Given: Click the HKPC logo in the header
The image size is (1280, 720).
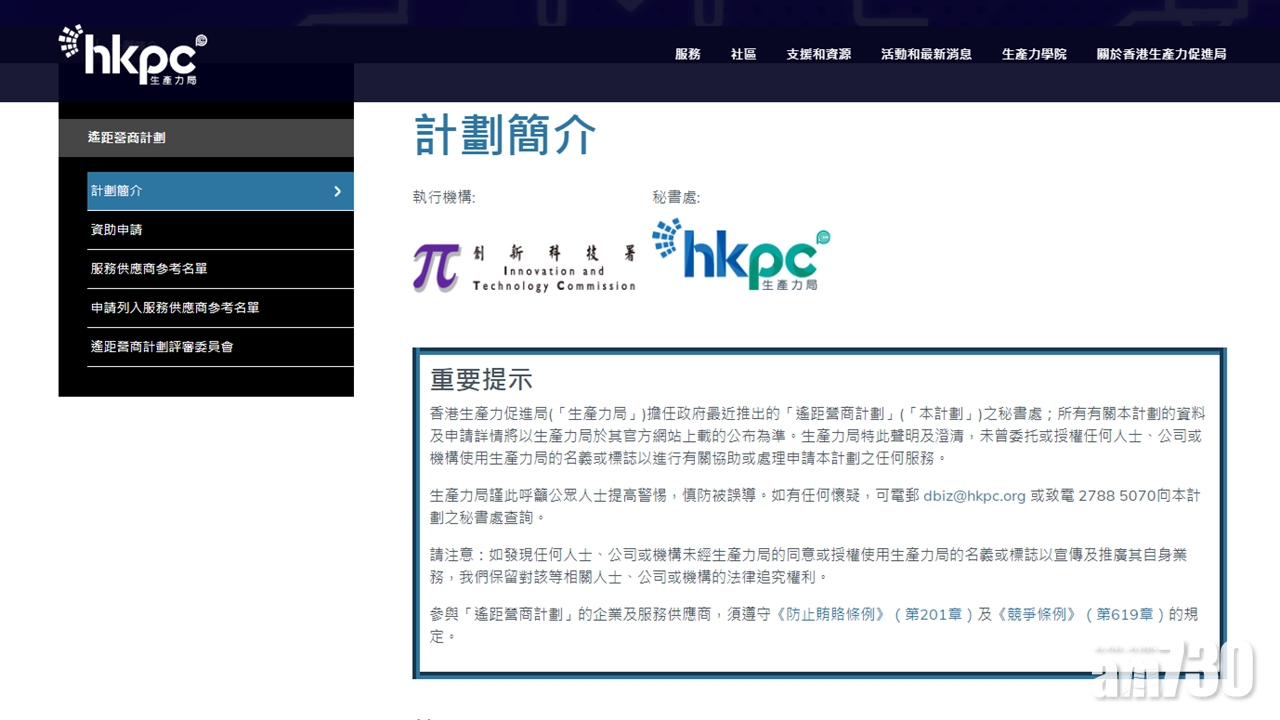Looking at the screenshot, I should pos(133,55).
